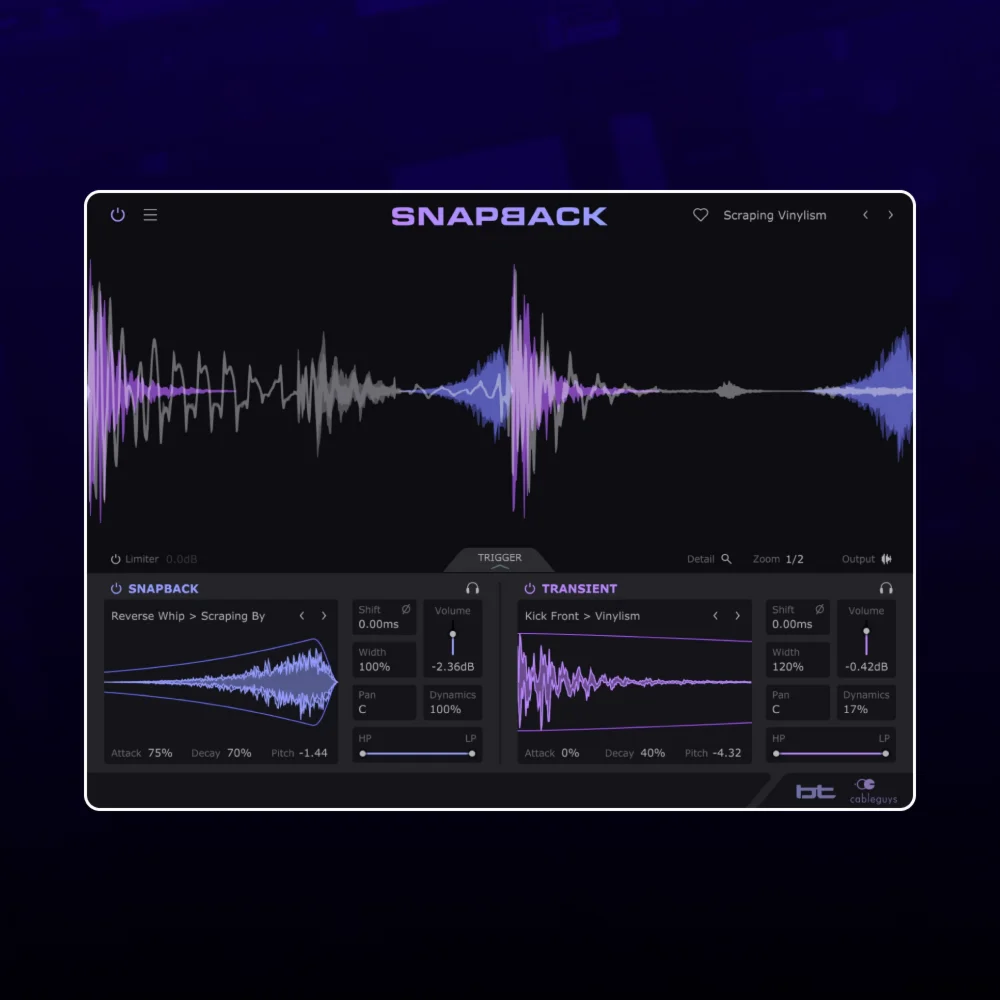Click the Cableguys logo
Viewport: 1000px width, 1000px height.
click(x=873, y=791)
